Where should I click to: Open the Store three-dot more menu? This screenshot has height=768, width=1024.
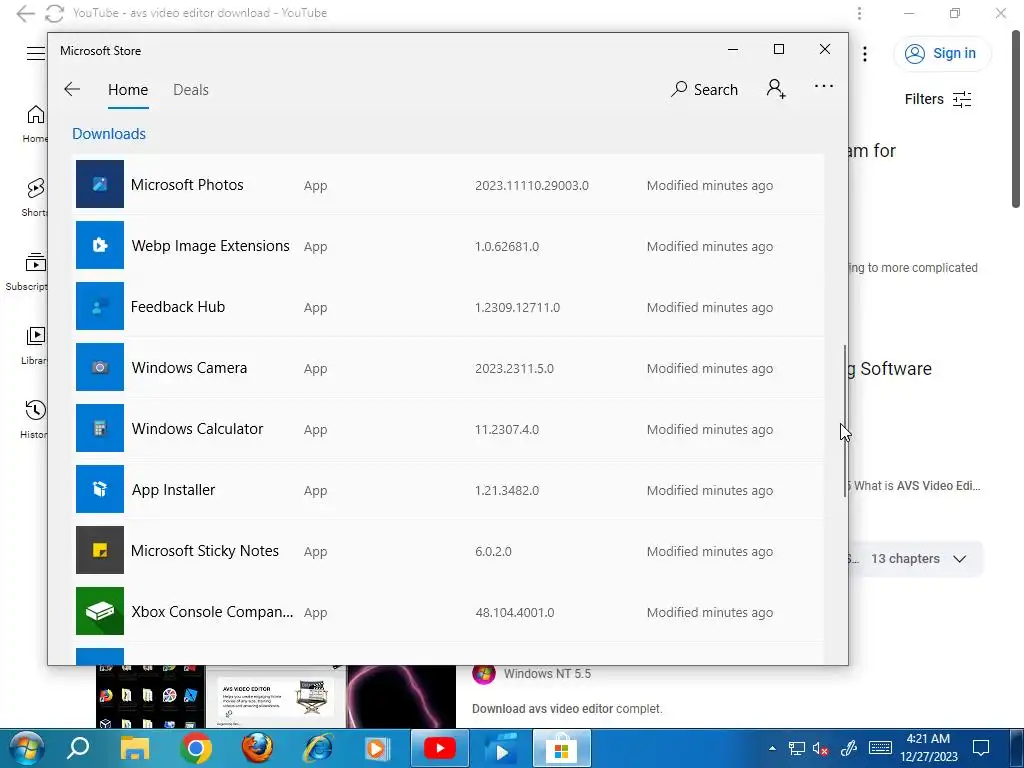(824, 86)
